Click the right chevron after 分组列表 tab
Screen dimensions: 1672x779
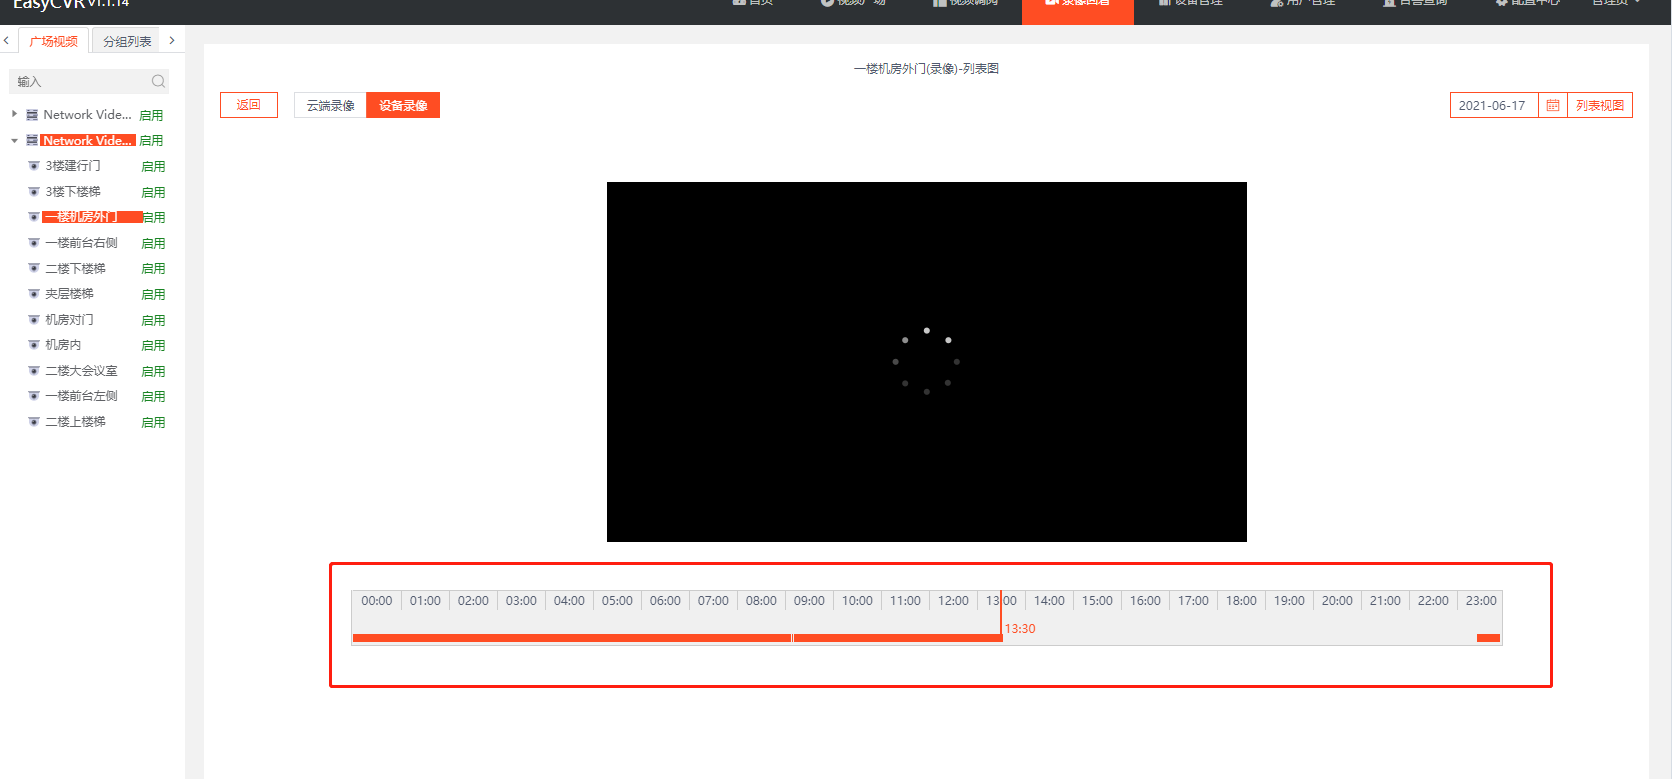pos(172,41)
